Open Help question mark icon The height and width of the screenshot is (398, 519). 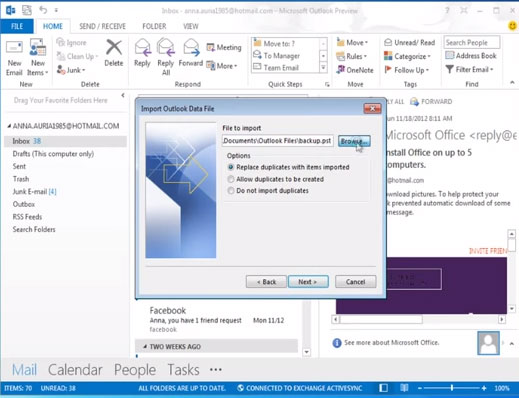(447, 10)
